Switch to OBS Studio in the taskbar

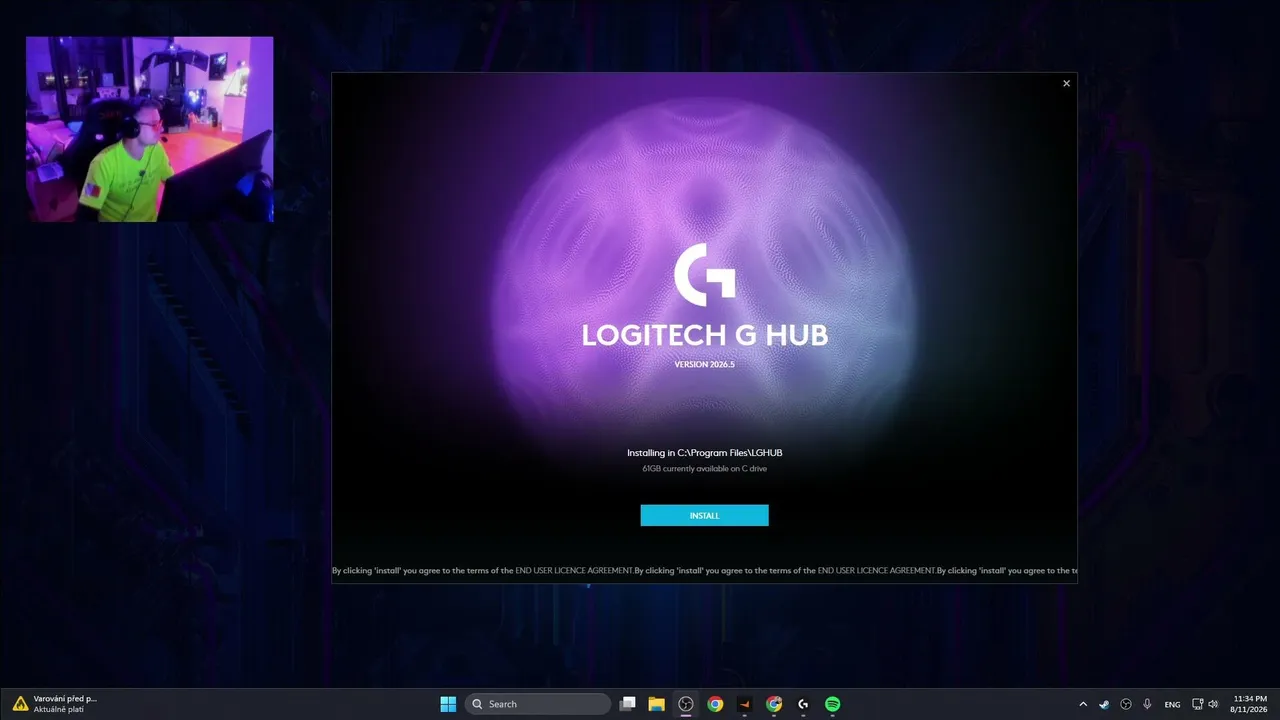pyautogui.click(x=686, y=704)
